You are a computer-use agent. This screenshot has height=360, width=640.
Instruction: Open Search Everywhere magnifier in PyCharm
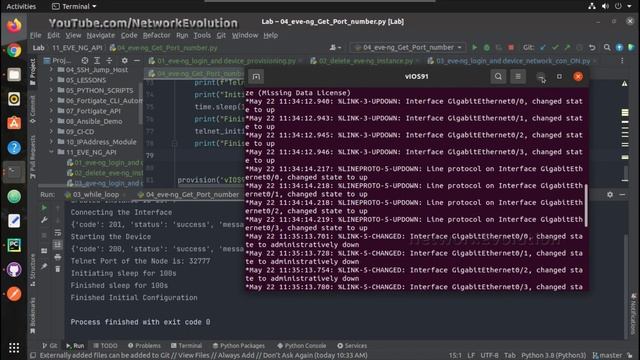click(607, 48)
